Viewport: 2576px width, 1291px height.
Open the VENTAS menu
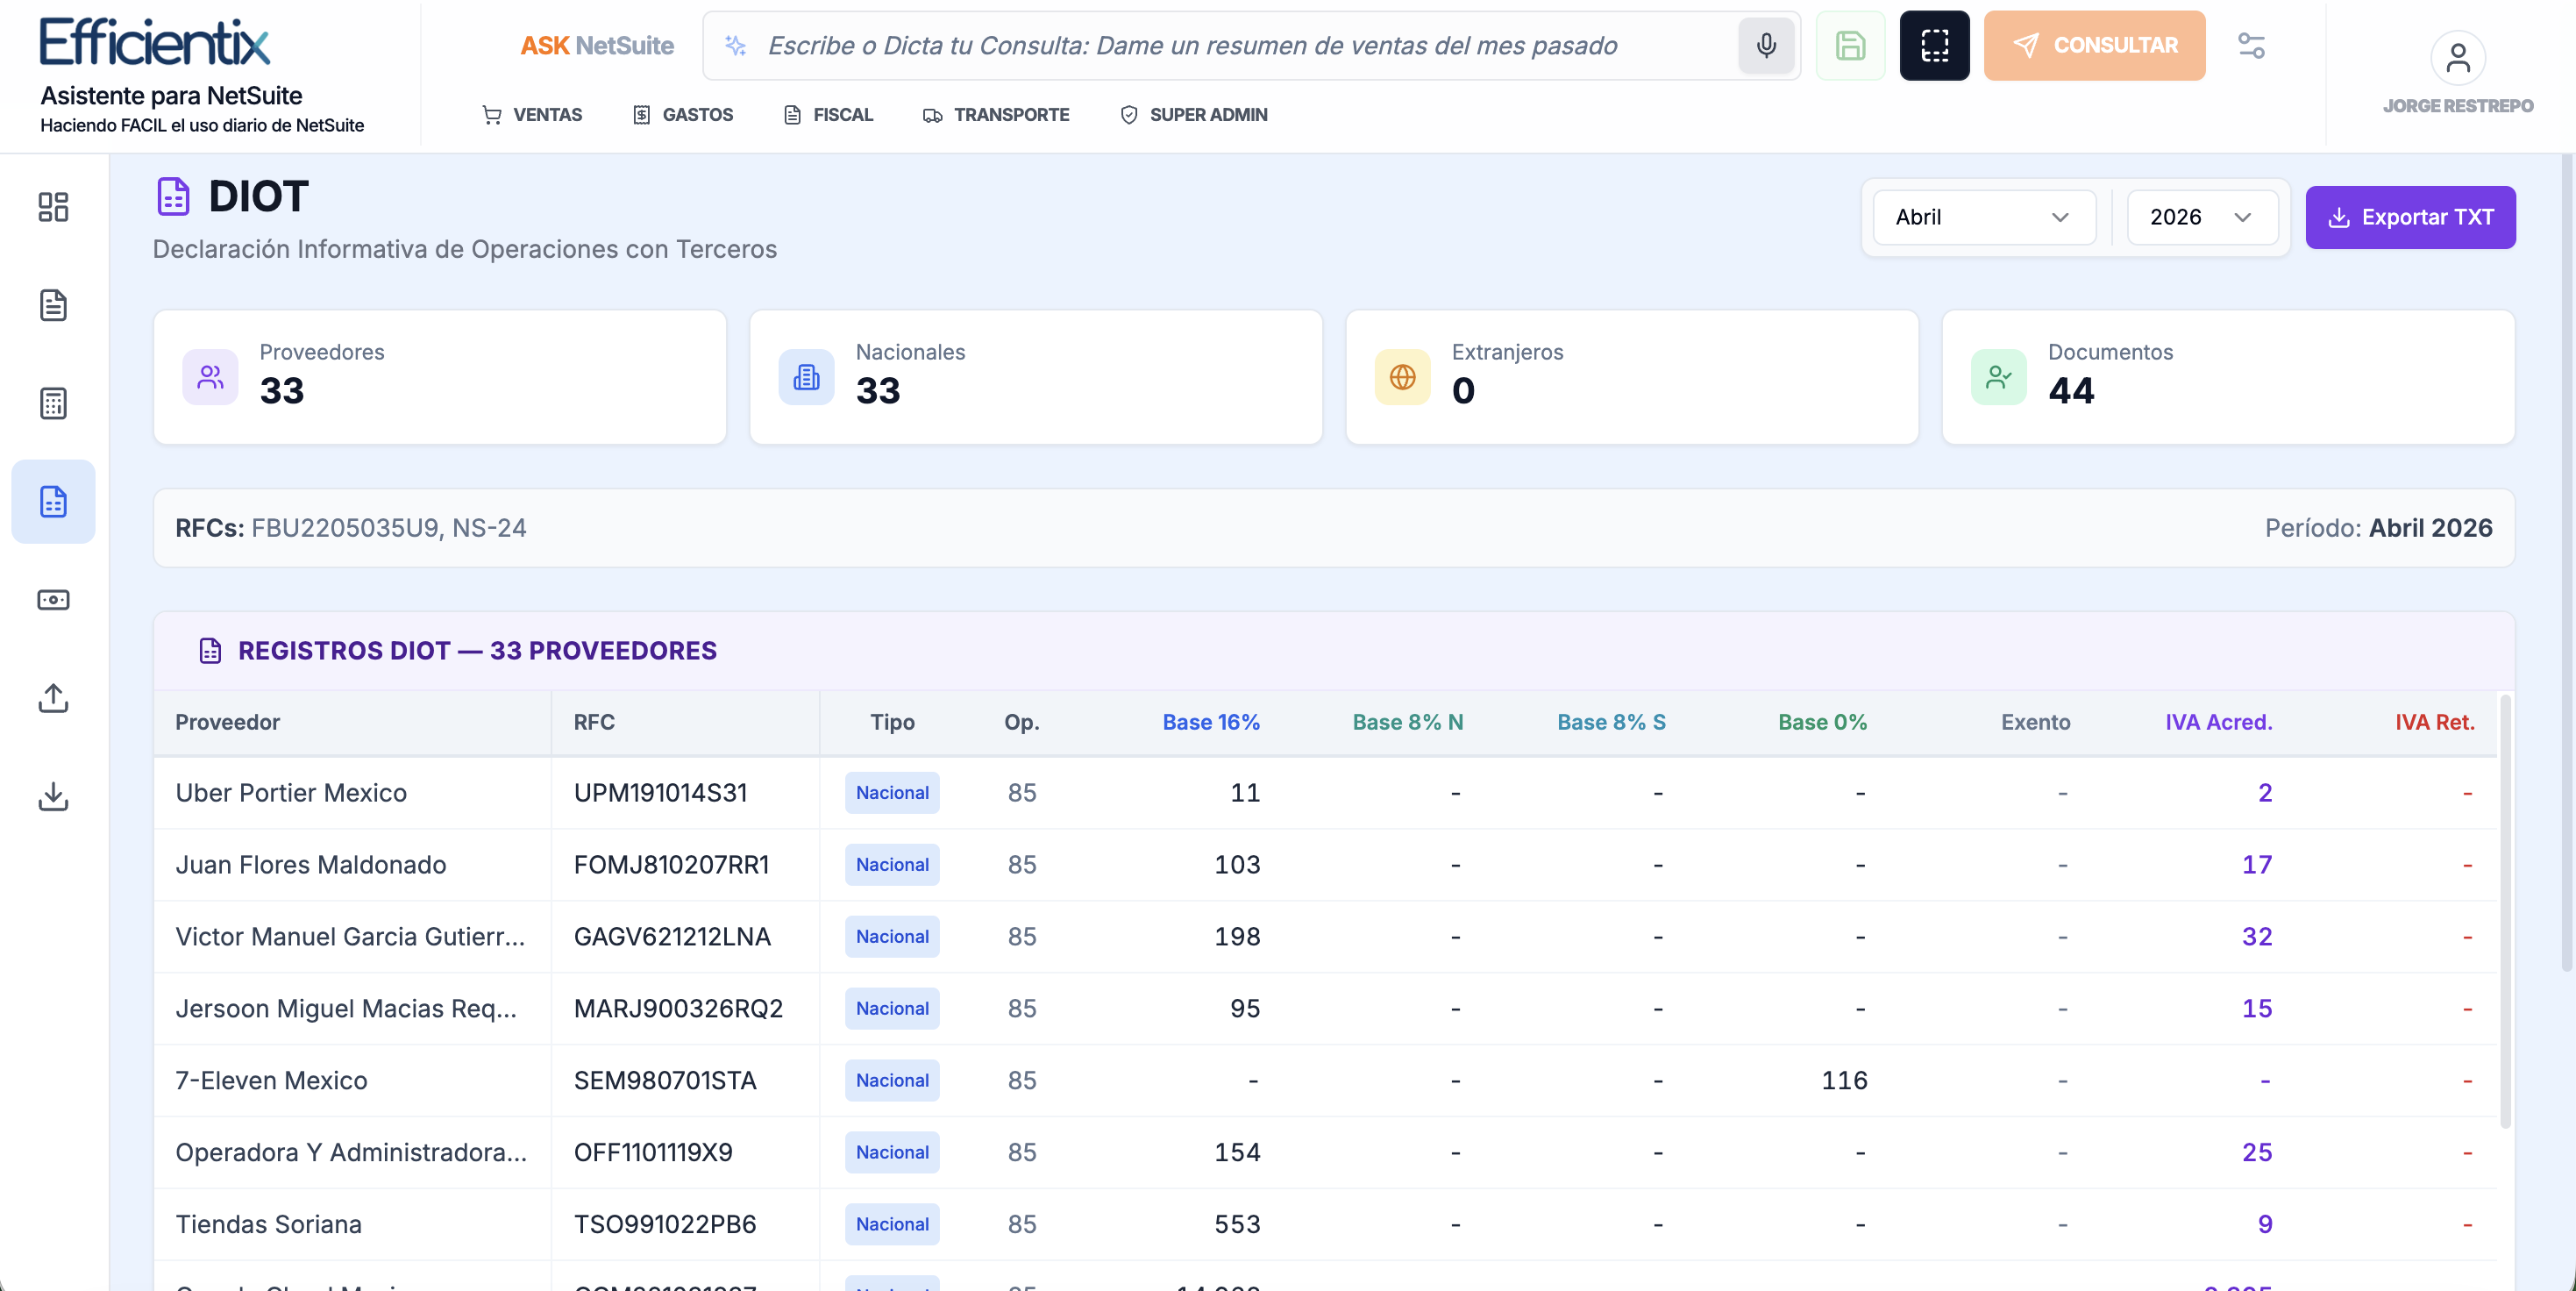pyautogui.click(x=532, y=115)
